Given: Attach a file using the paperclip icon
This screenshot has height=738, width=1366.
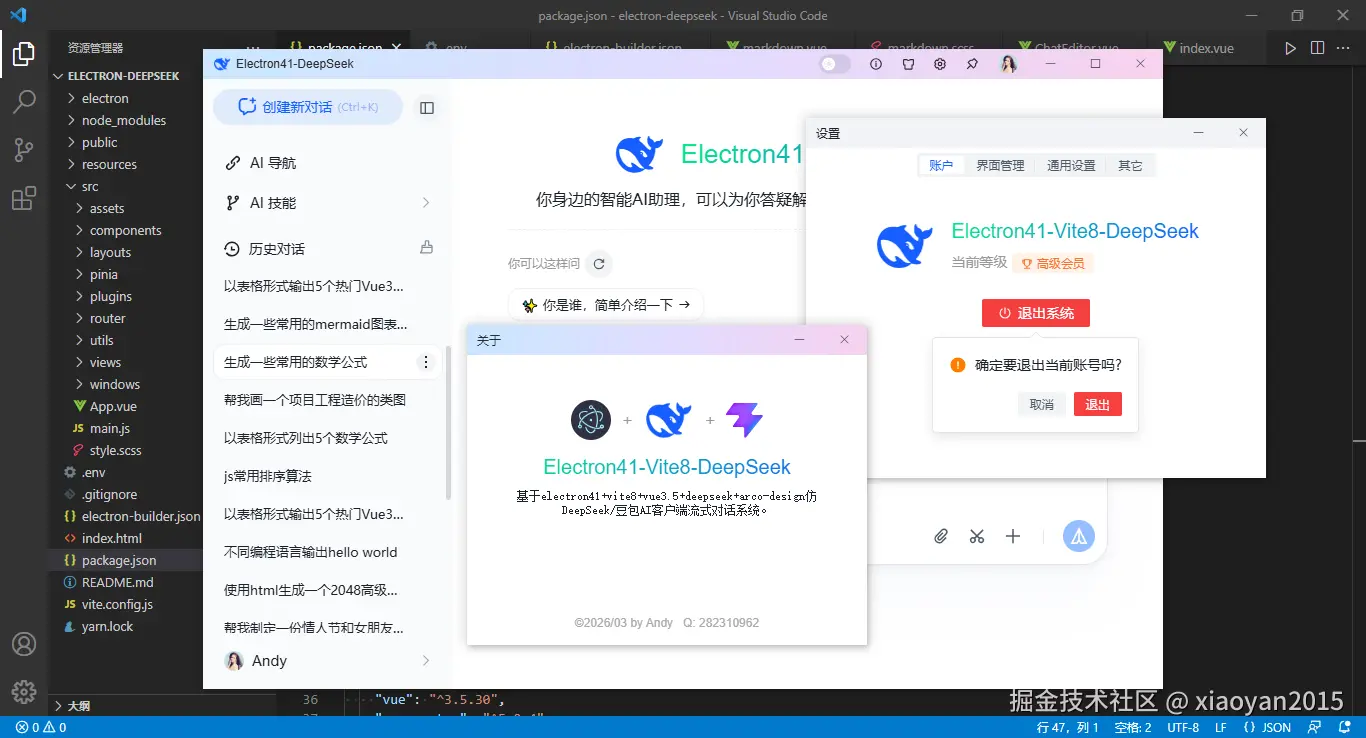Looking at the screenshot, I should click(940, 536).
